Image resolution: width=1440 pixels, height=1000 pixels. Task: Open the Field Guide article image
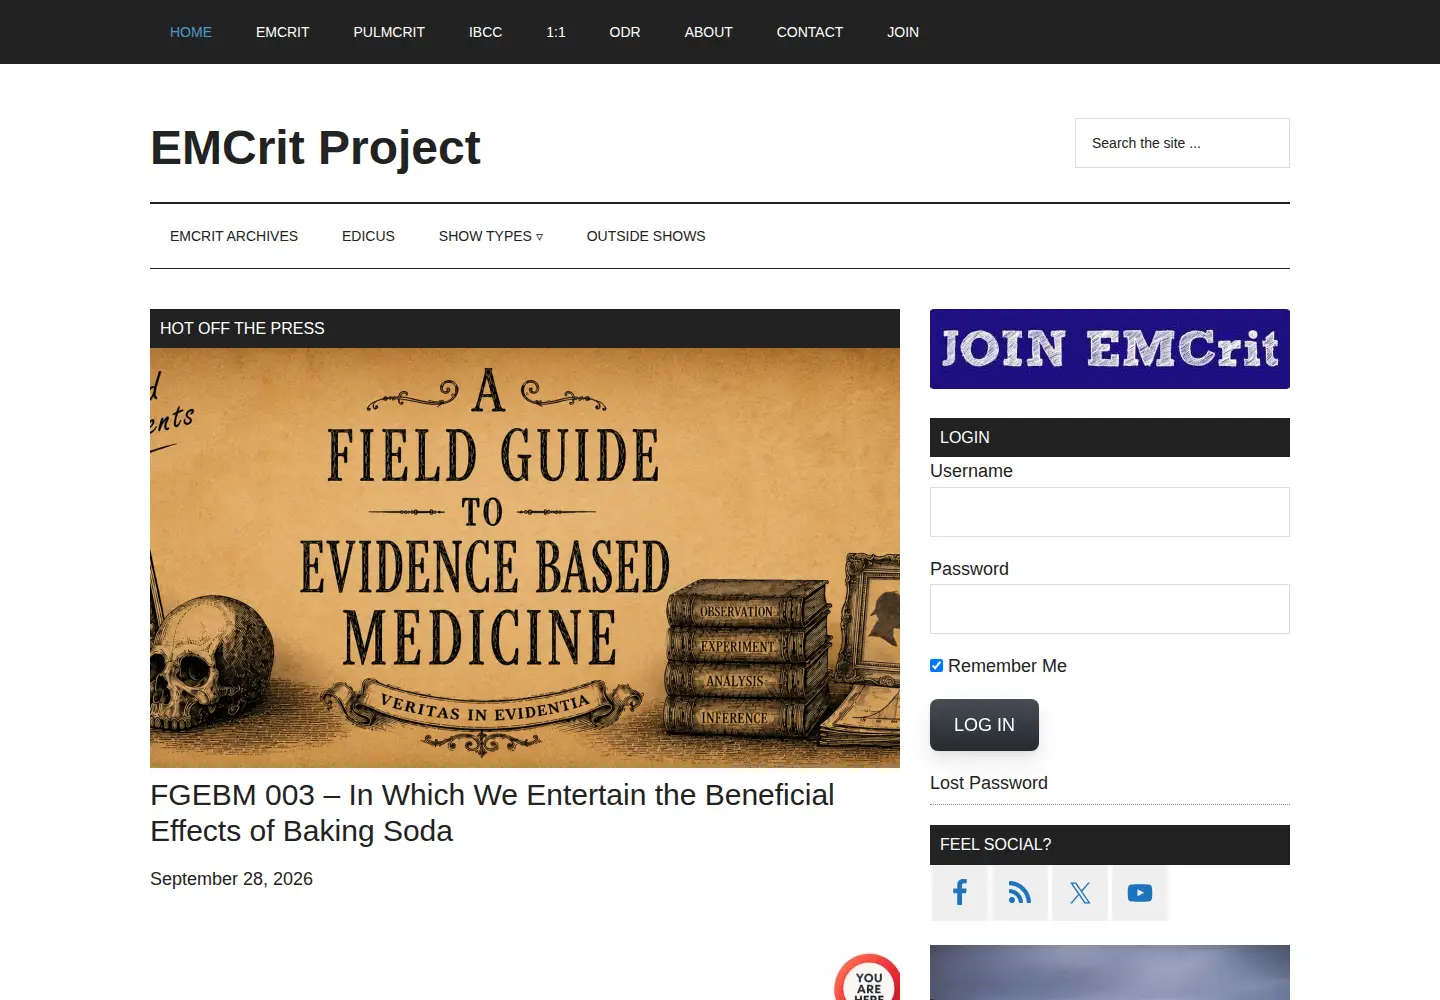(x=525, y=558)
